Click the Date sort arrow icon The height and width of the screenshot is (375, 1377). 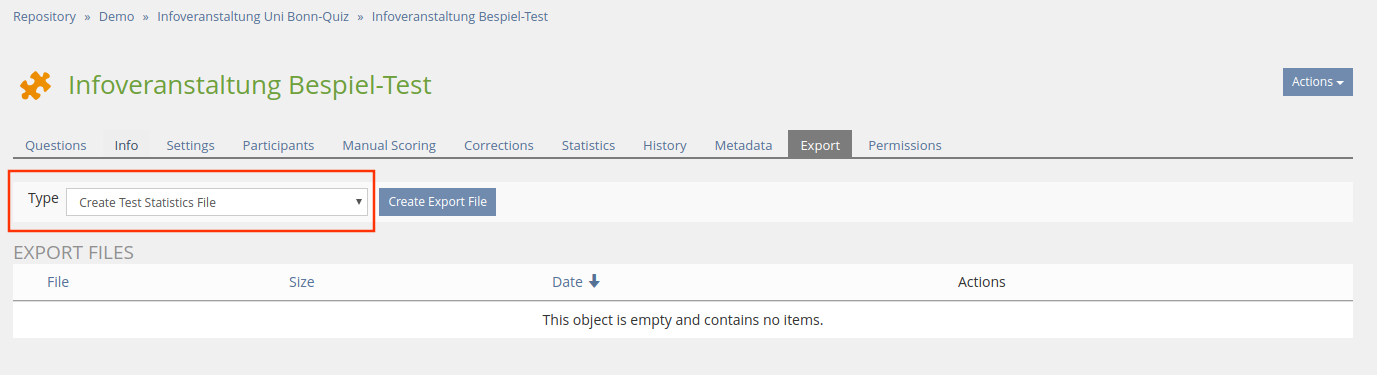pyautogui.click(x=594, y=282)
